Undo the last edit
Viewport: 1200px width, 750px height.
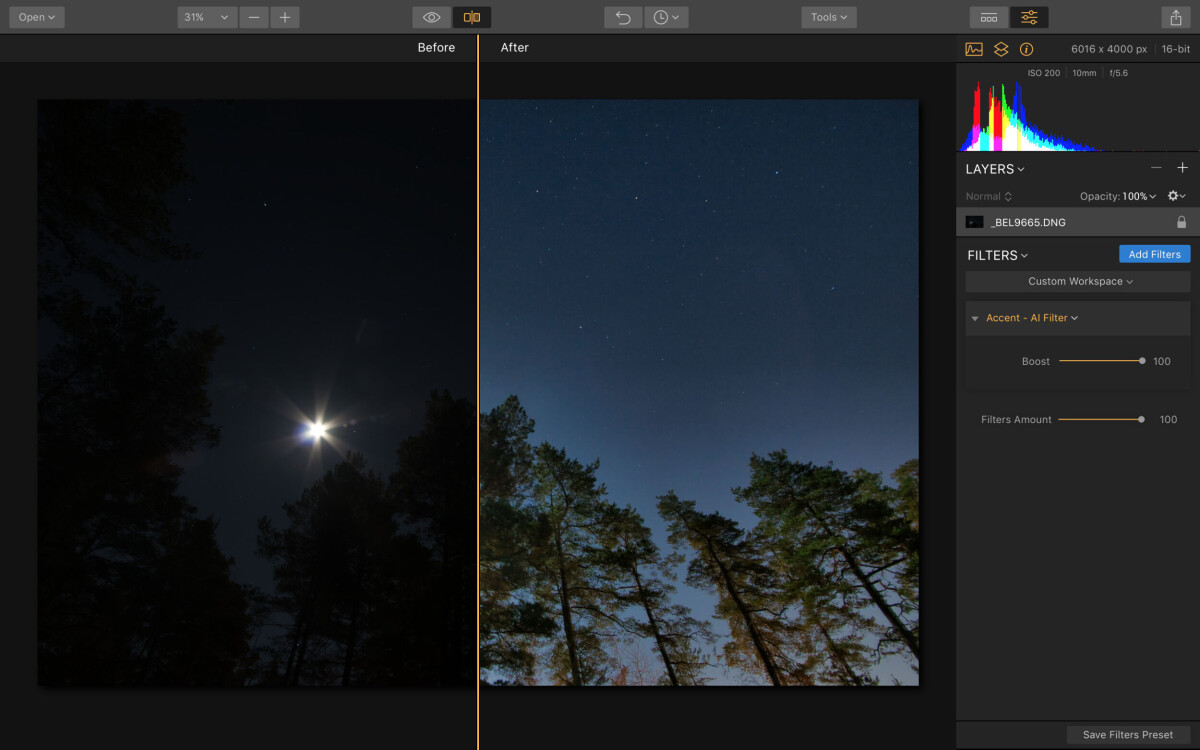coord(623,17)
